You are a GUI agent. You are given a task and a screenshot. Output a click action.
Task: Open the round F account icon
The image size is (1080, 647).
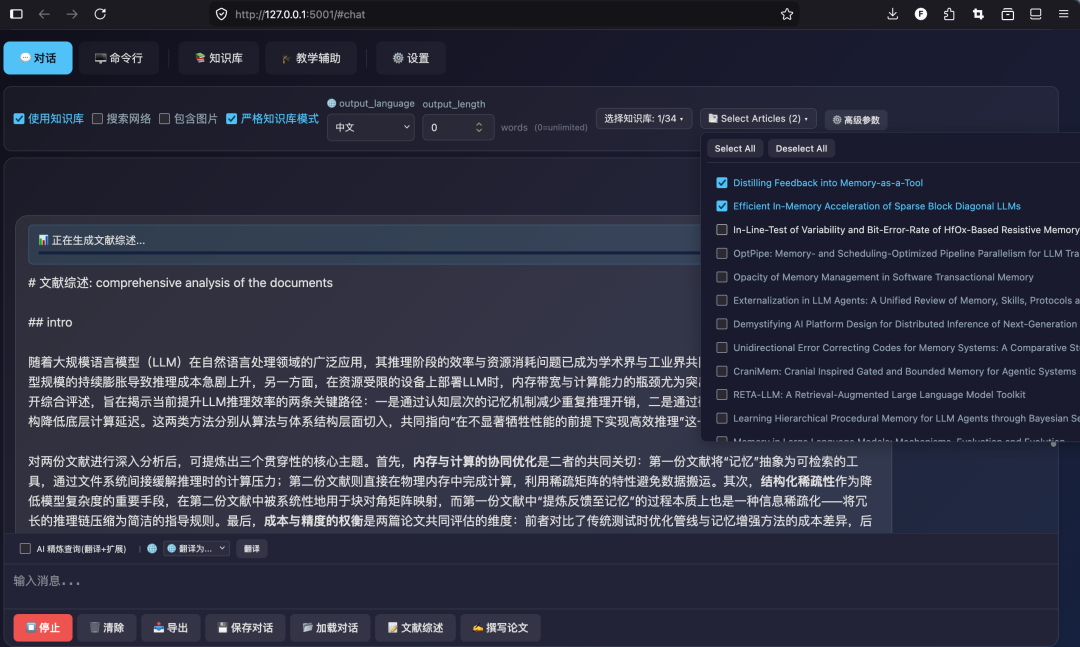coord(921,14)
